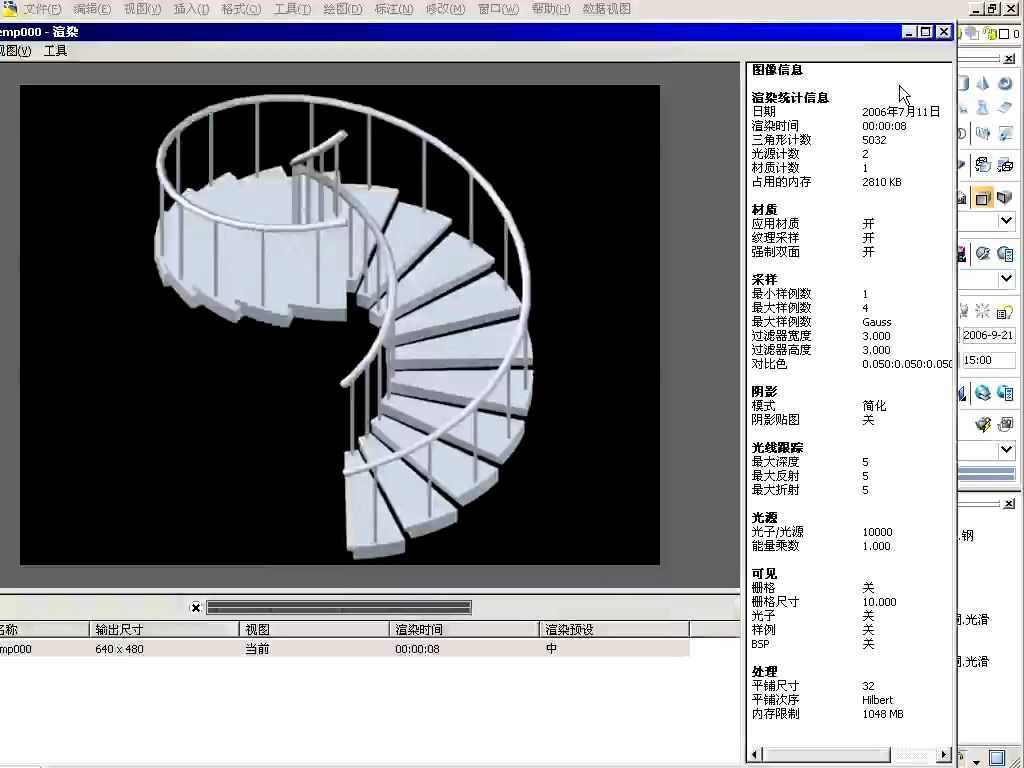Open the 格式(O) menu
Screen dimensions: 1024x768
click(x=241, y=9)
